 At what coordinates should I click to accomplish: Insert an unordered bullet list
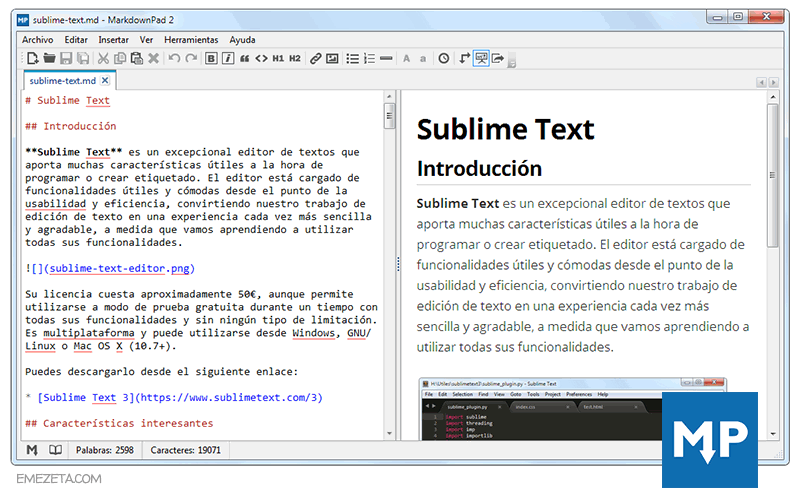[x=353, y=59]
